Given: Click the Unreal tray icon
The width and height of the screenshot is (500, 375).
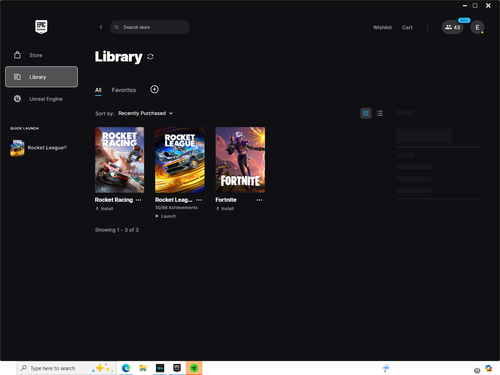Looking at the screenshot, I should tap(477, 370).
